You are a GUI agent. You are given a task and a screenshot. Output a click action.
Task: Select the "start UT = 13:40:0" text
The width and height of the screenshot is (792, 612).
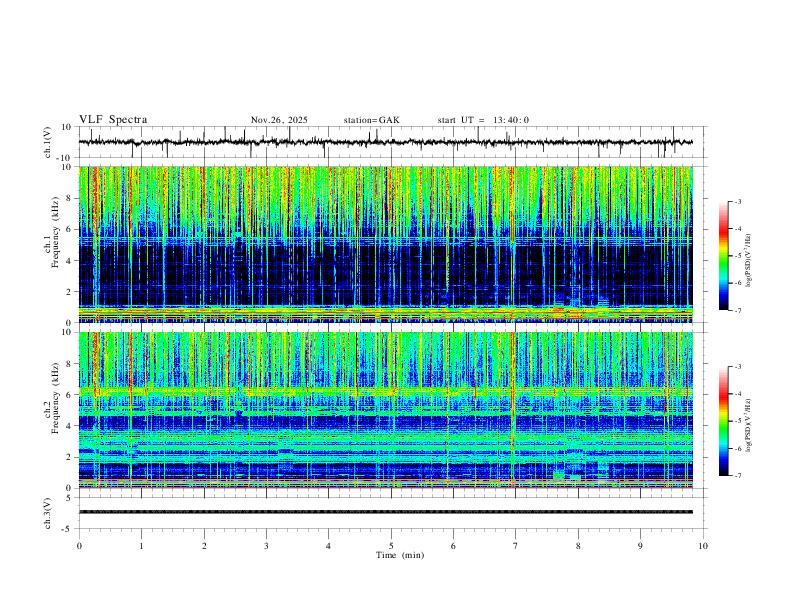pos(483,120)
